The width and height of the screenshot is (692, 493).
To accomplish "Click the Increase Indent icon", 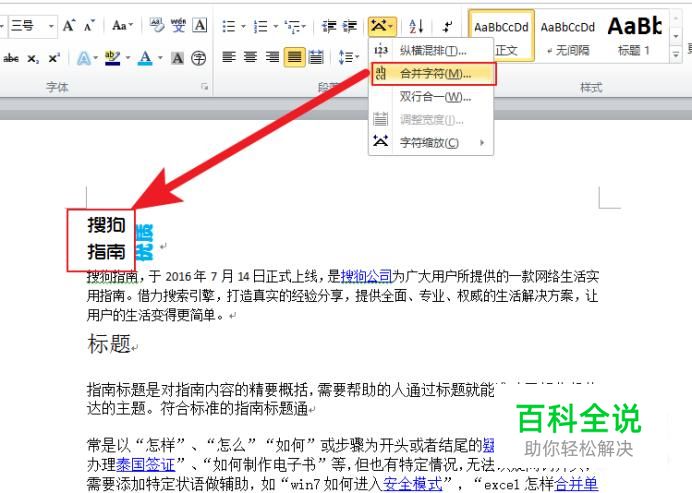I will (350, 26).
